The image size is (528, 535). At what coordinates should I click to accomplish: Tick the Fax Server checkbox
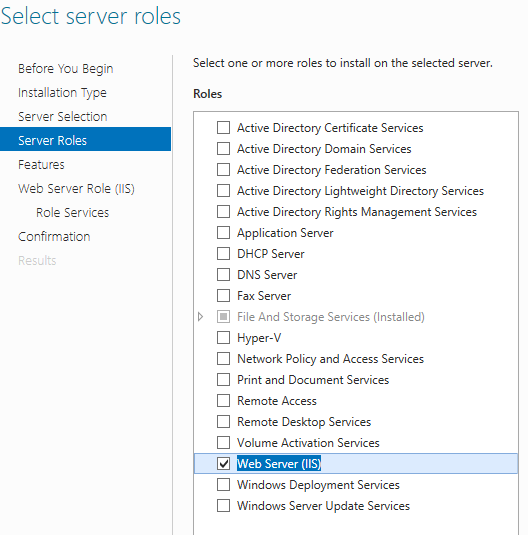(223, 296)
